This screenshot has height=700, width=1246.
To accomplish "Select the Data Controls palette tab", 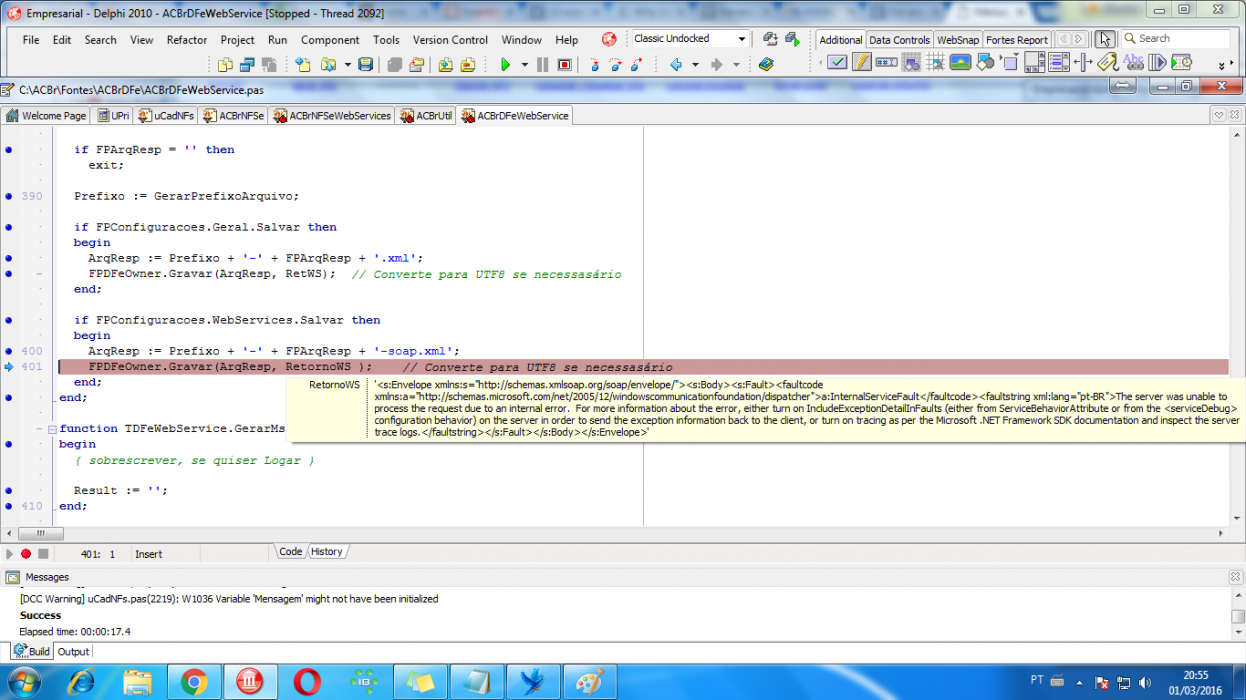I will coord(899,40).
